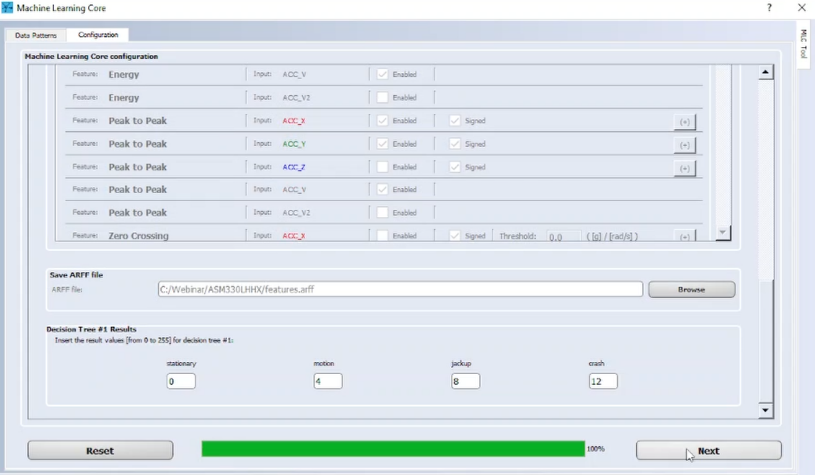
Task: Click the ACC_X input label of Peak to Peak
Action: (294, 121)
